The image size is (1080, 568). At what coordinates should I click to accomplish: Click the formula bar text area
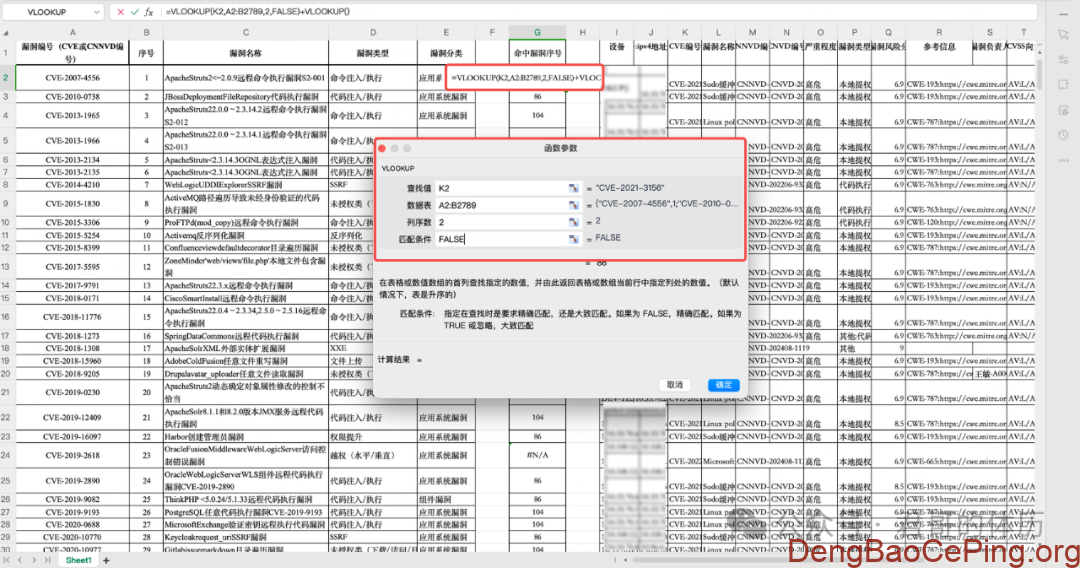click(x=600, y=12)
